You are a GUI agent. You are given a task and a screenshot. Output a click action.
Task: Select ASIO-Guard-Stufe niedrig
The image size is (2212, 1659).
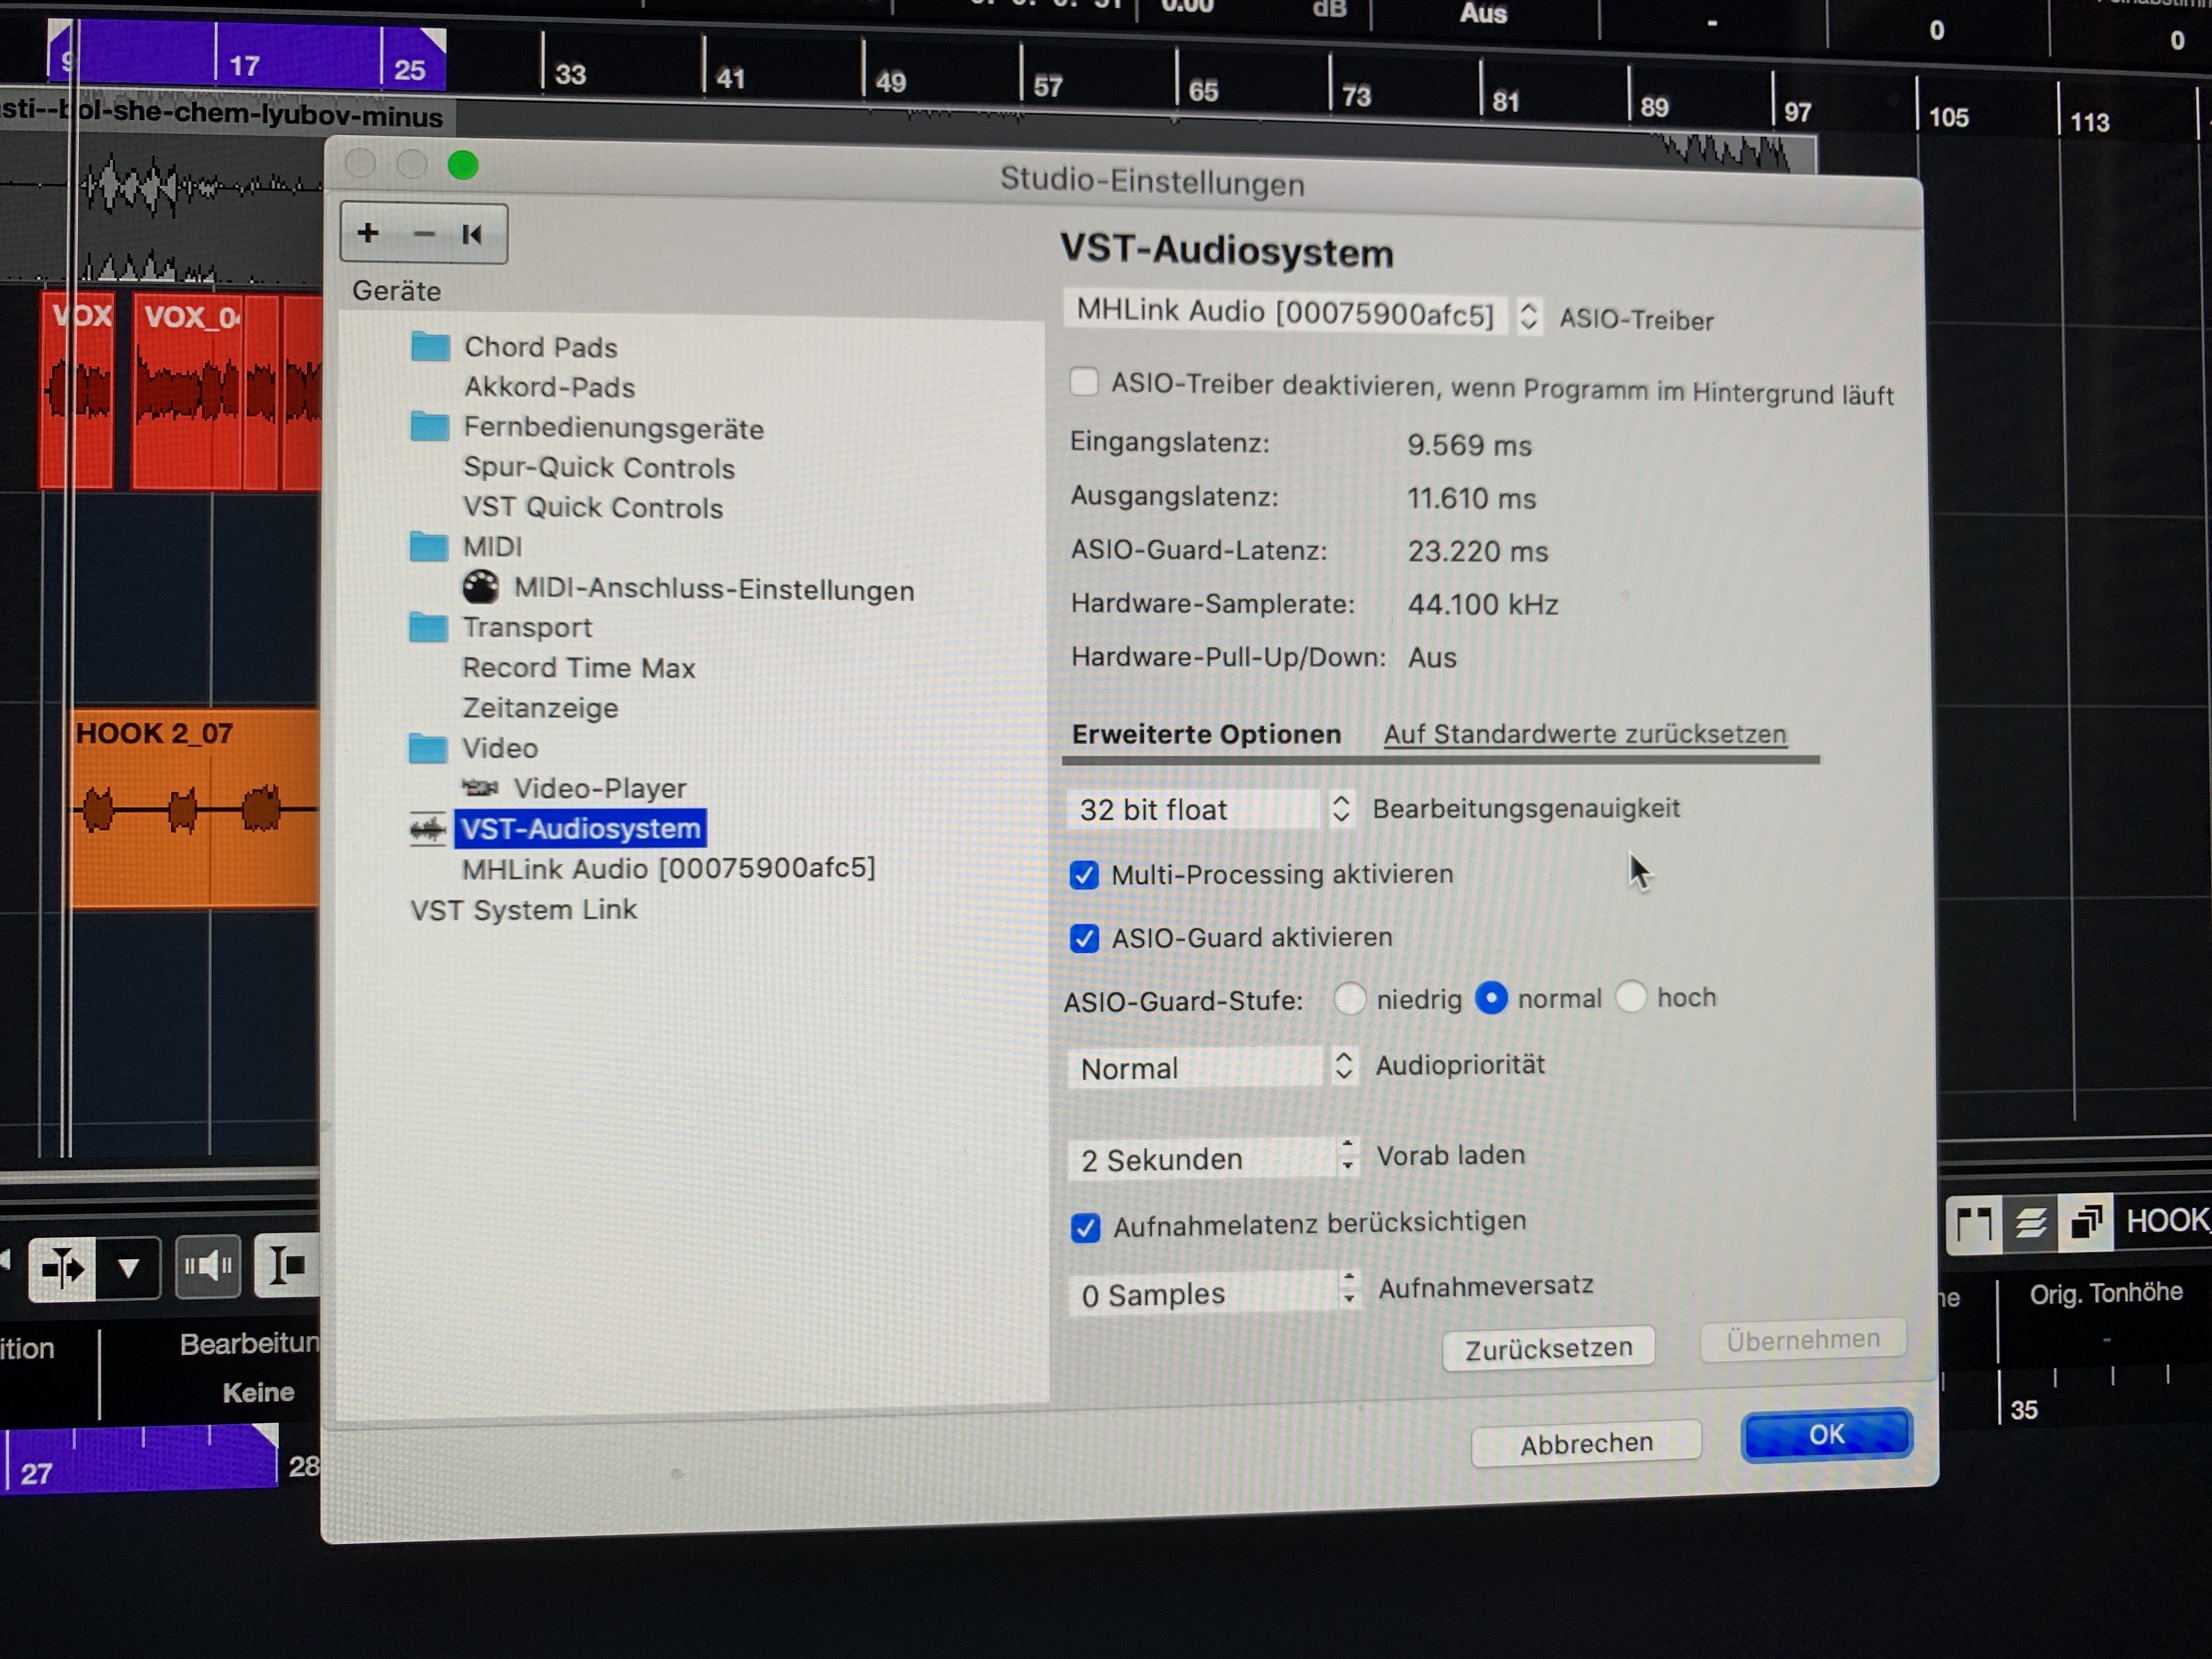point(1349,999)
